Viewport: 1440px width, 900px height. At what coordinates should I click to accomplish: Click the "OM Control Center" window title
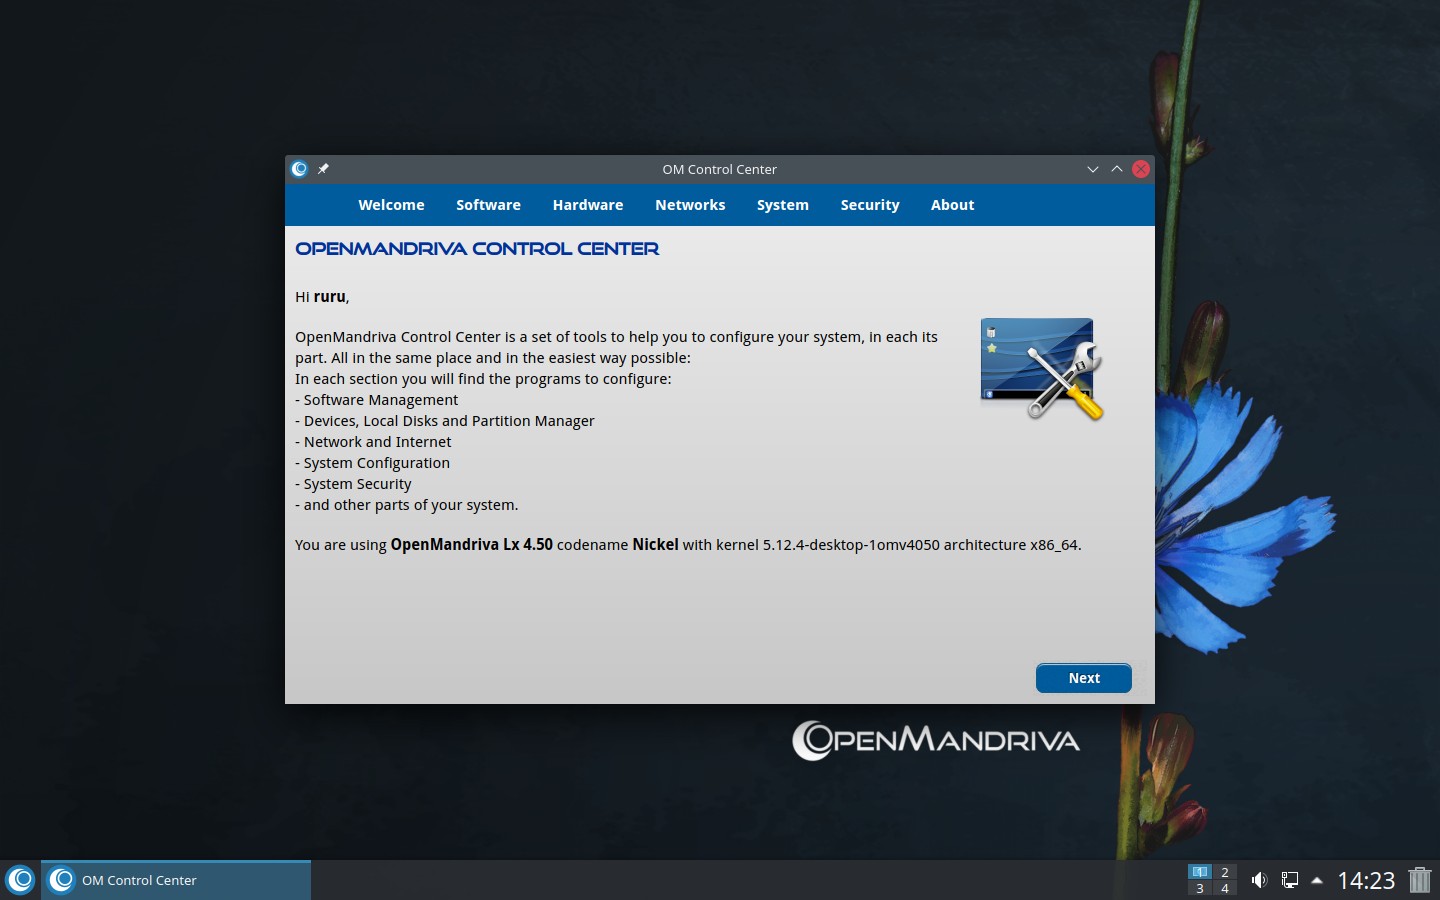tap(719, 169)
